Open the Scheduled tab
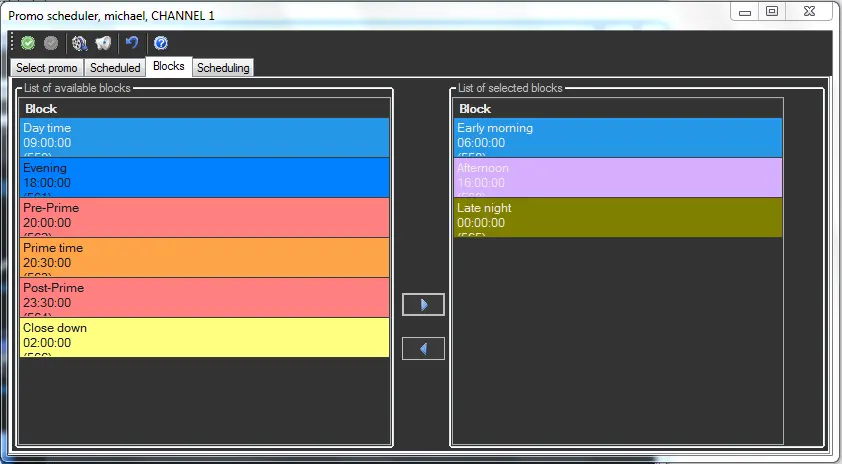This screenshot has width=842, height=464. click(x=115, y=68)
